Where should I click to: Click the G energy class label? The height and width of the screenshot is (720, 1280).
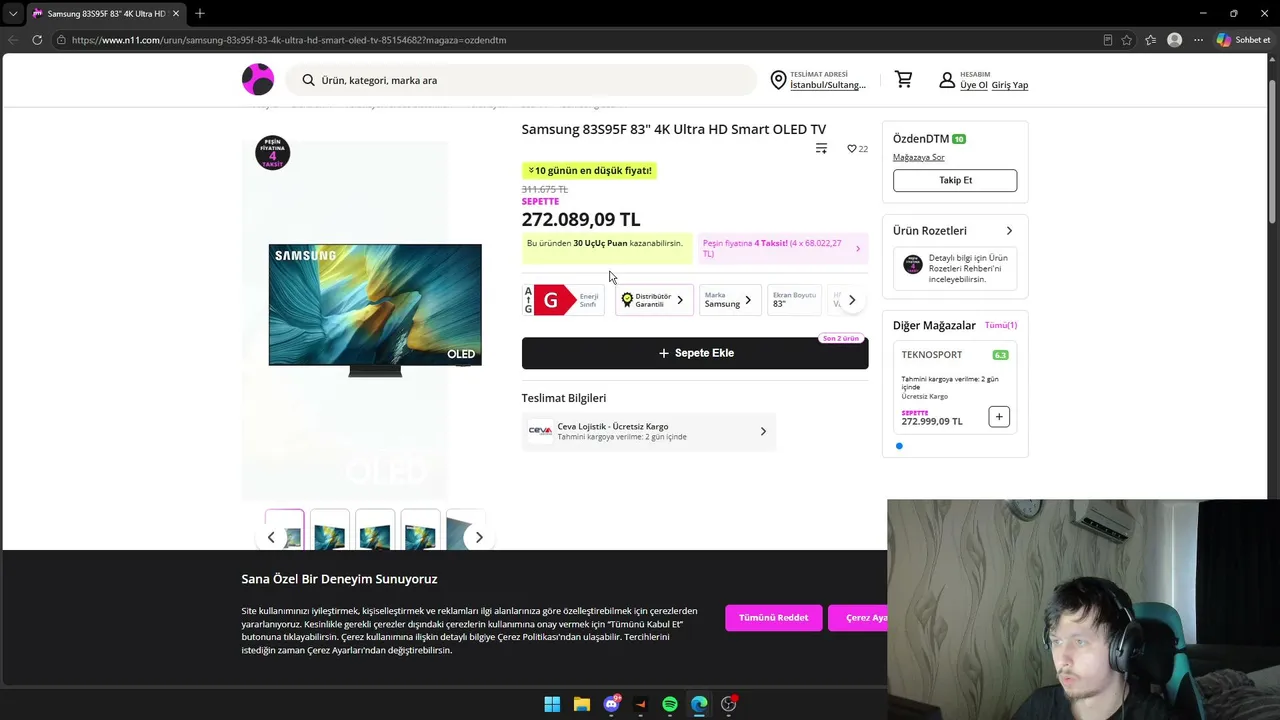click(562, 300)
